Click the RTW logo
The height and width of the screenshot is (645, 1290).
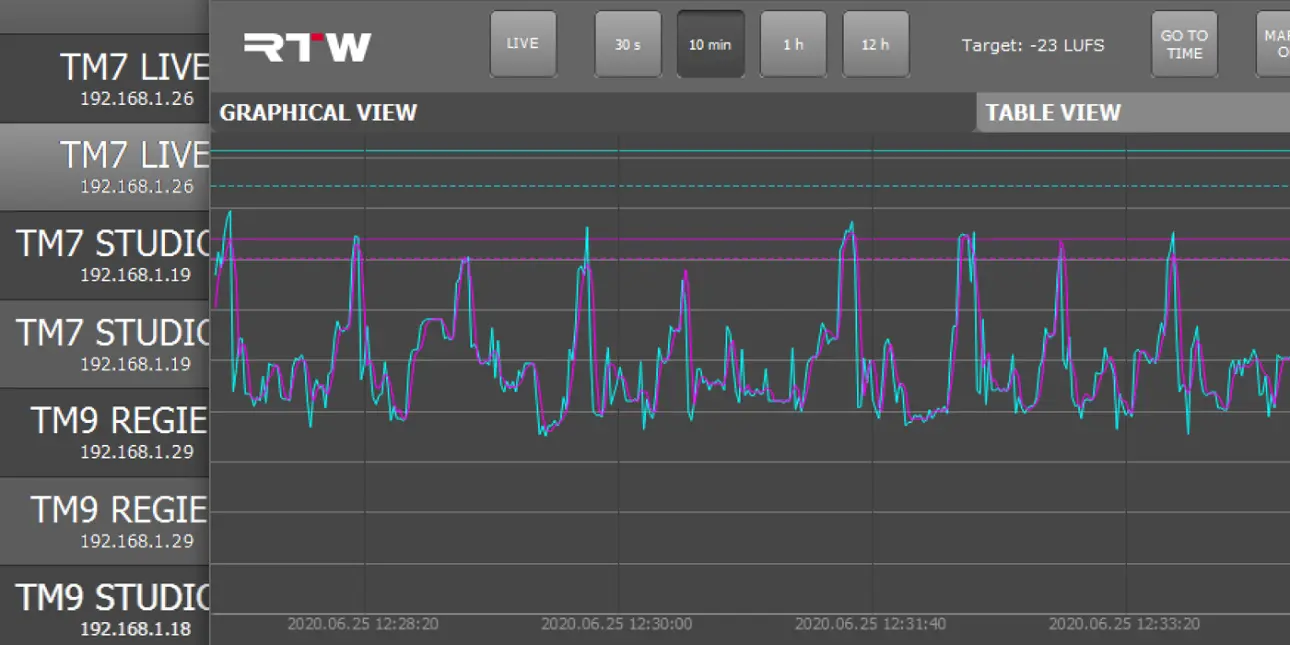pyautogui.click(x=307, y=46)
